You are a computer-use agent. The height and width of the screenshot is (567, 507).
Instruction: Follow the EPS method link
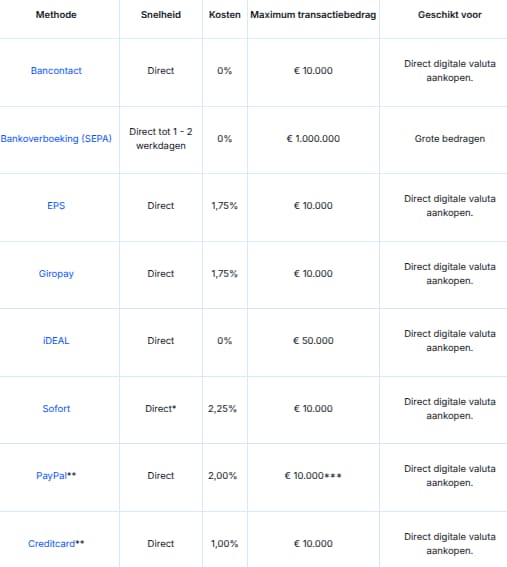pyautogui.click(x=56, y=206)
